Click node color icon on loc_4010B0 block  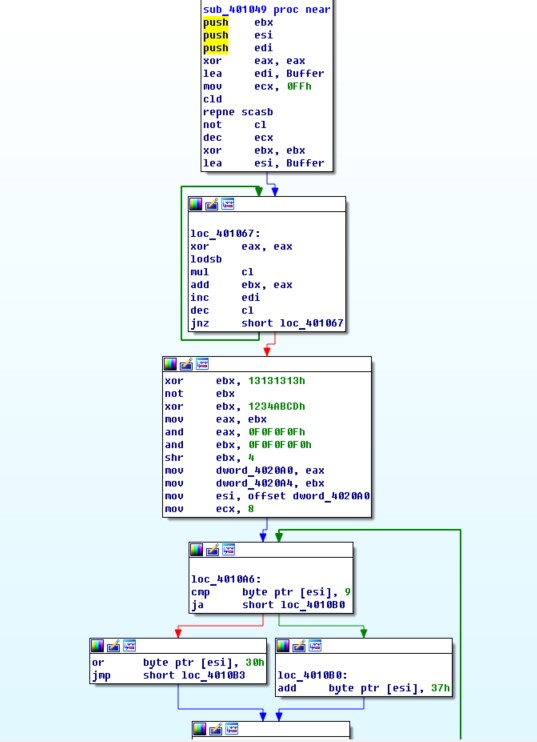pyautogui.click(x=283, y=645)
